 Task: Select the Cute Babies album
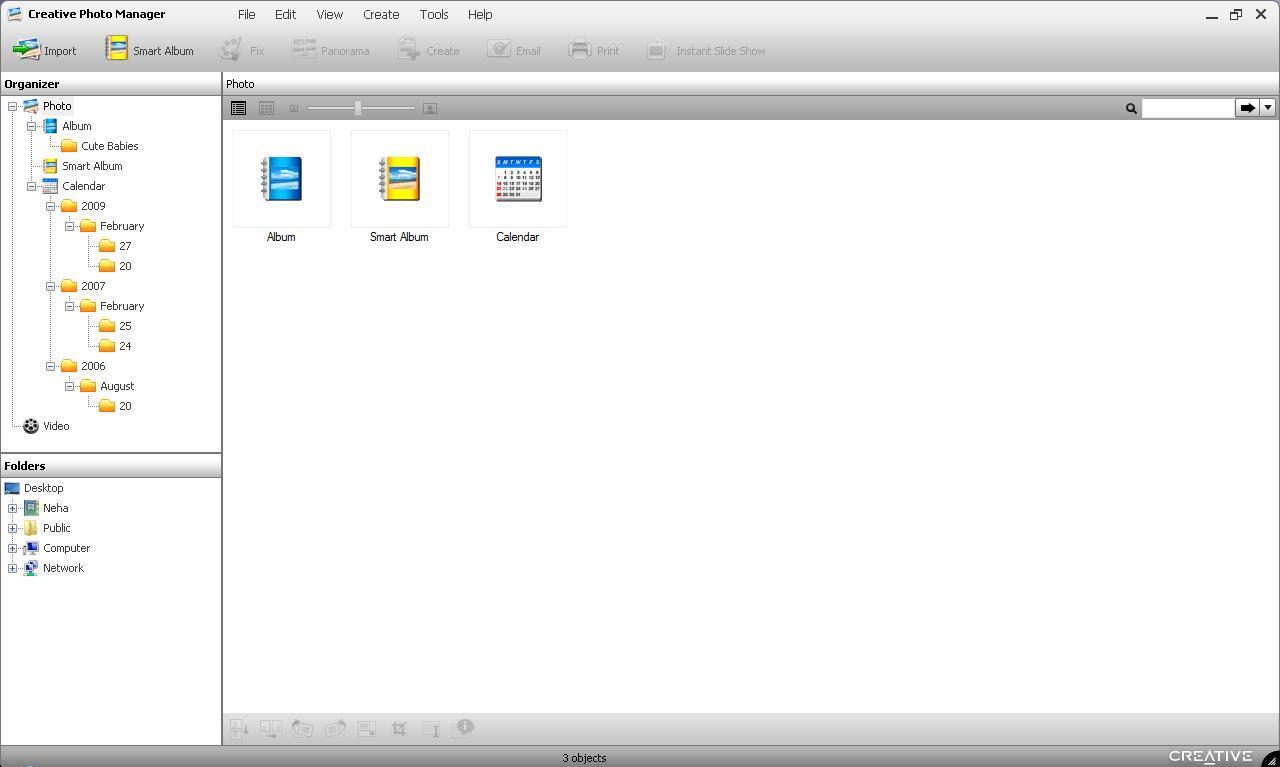pos(109,146)
